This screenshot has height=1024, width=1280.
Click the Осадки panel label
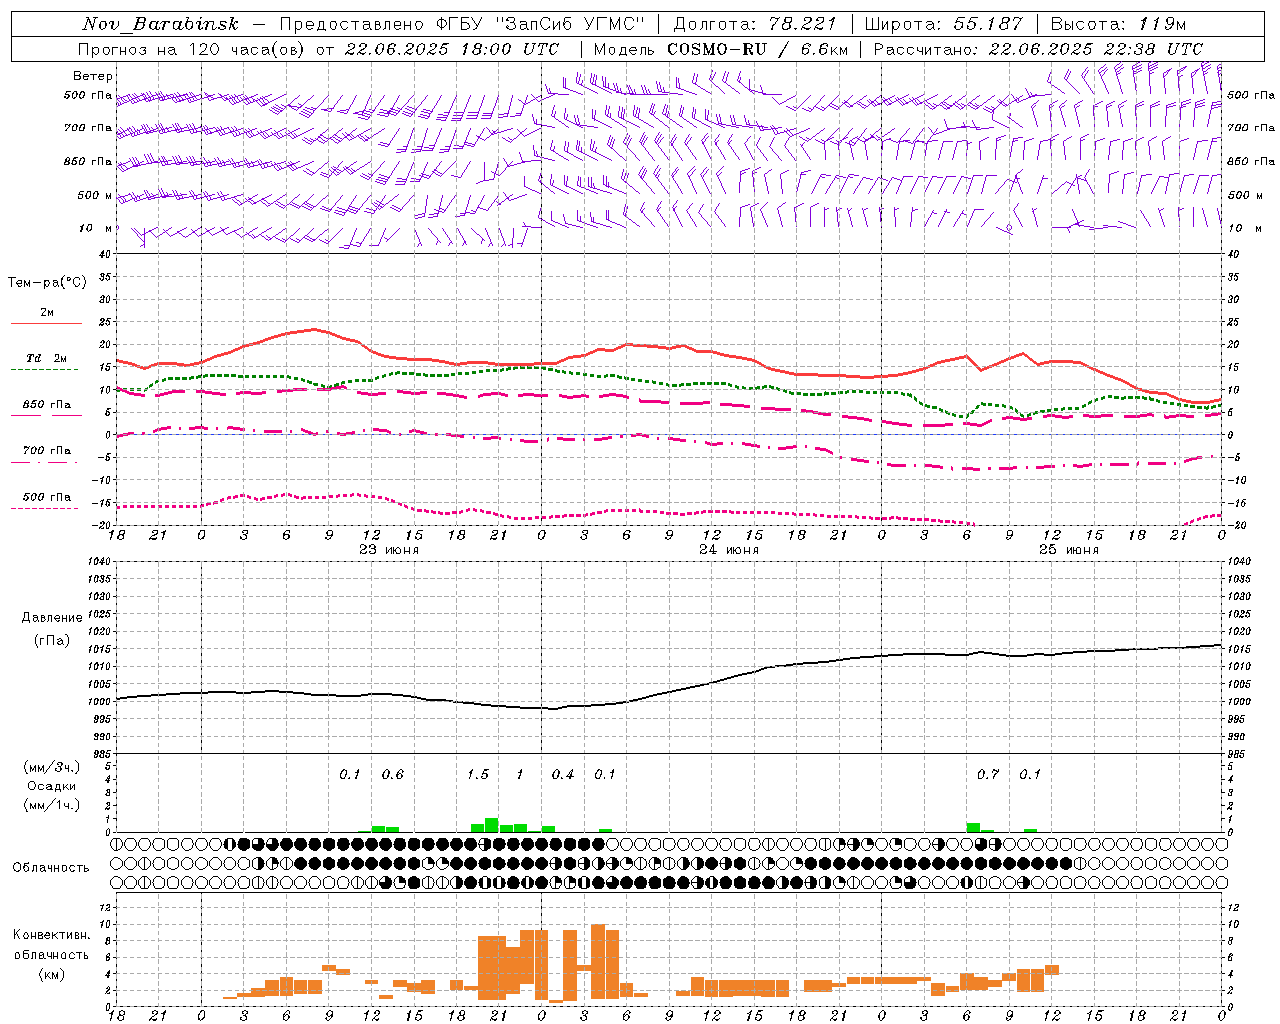(x=51, y=786)
